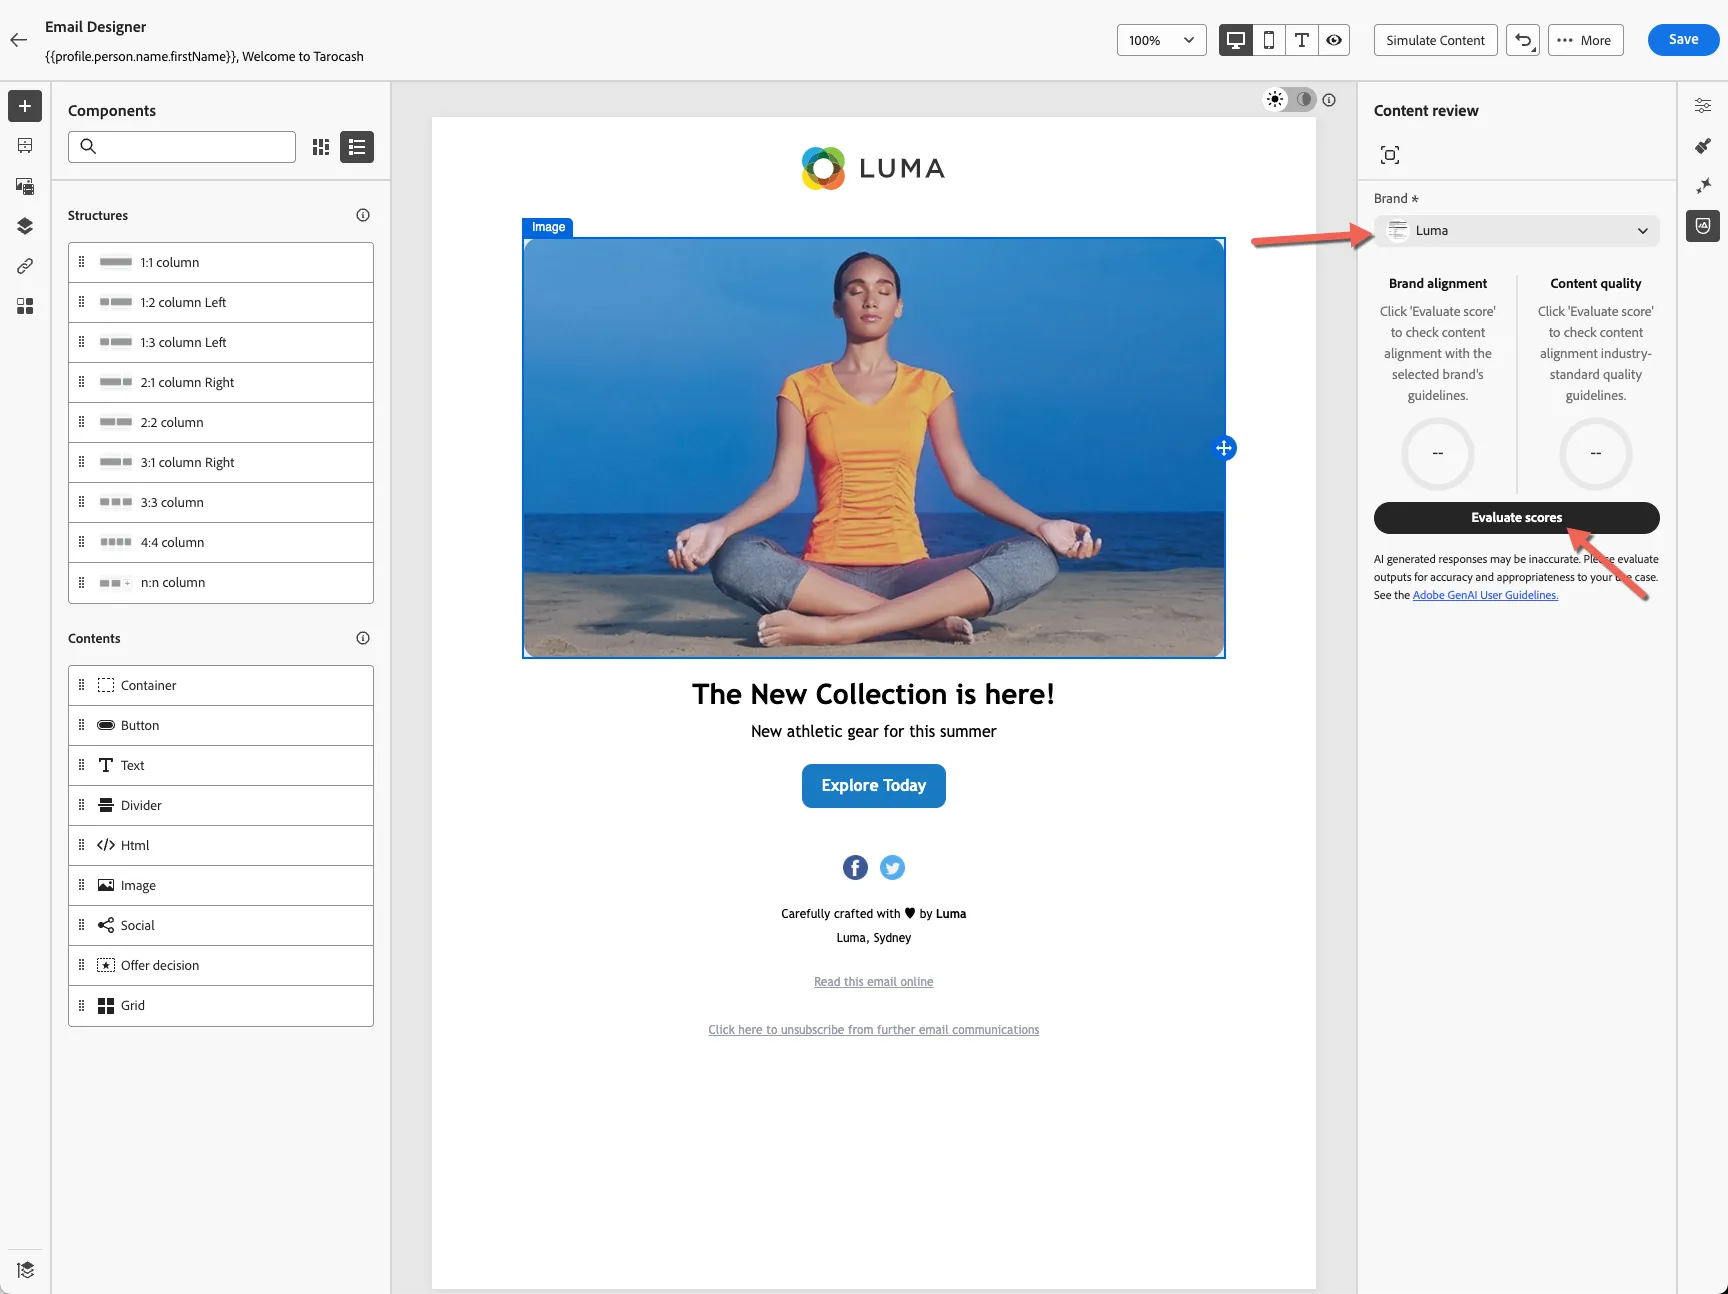Click the Explore Today button in email

tap(874, 786)
